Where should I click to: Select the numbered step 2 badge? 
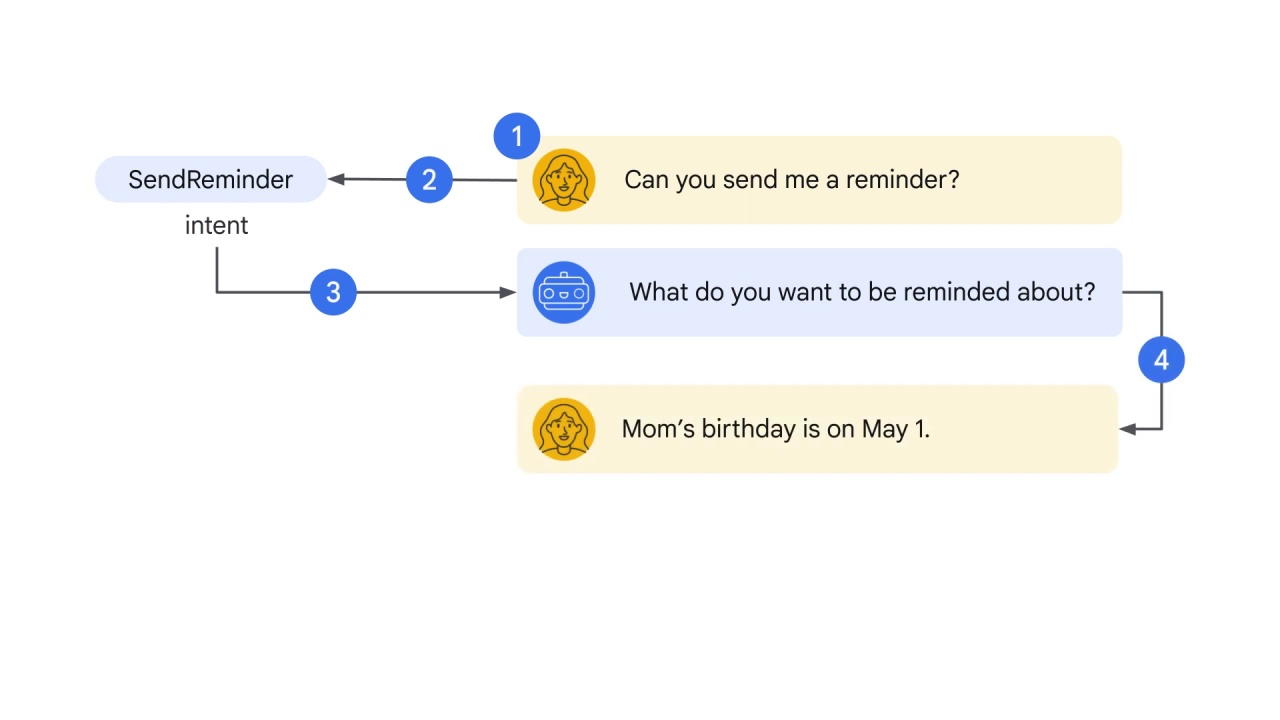(429, 180)
